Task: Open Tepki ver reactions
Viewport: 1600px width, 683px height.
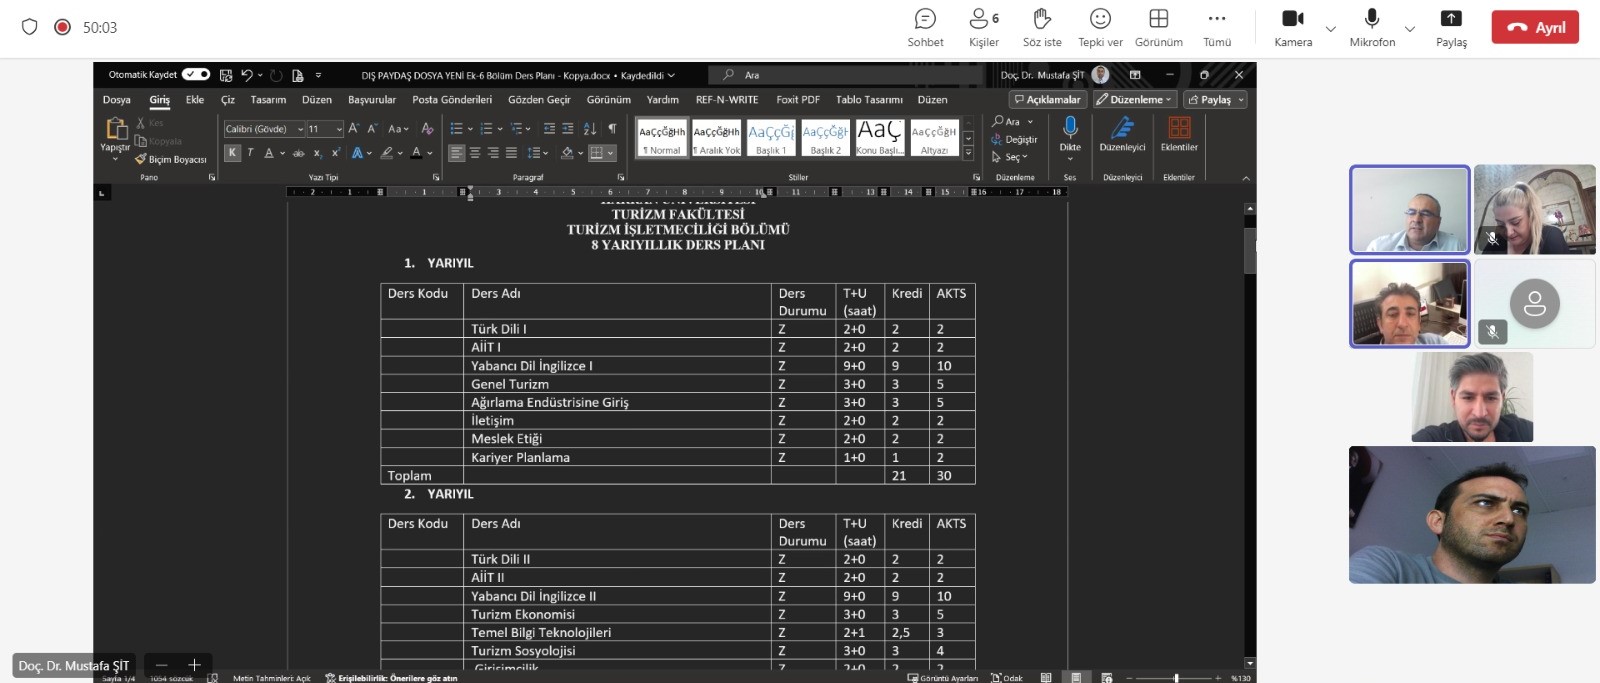Action: 1100,27
